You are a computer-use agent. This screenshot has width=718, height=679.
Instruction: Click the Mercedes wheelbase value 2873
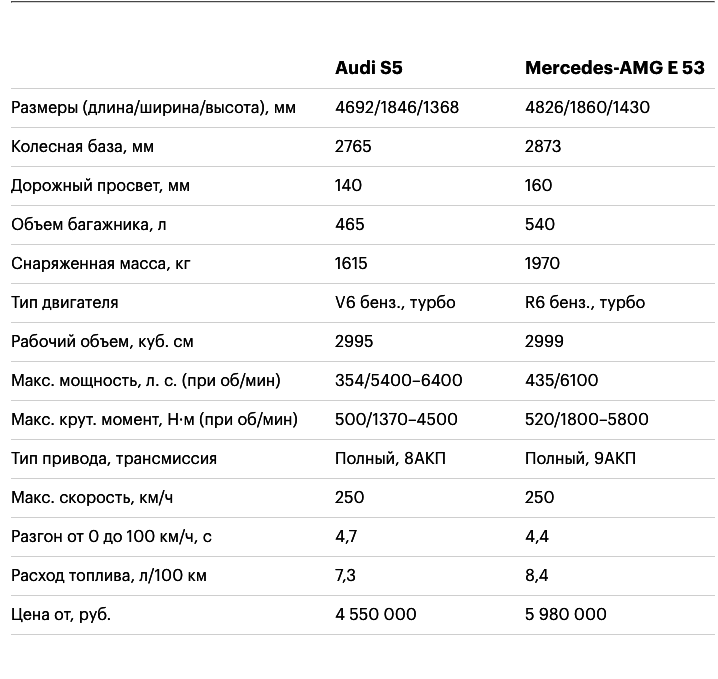pyautogui.click(x=543, y=147)
